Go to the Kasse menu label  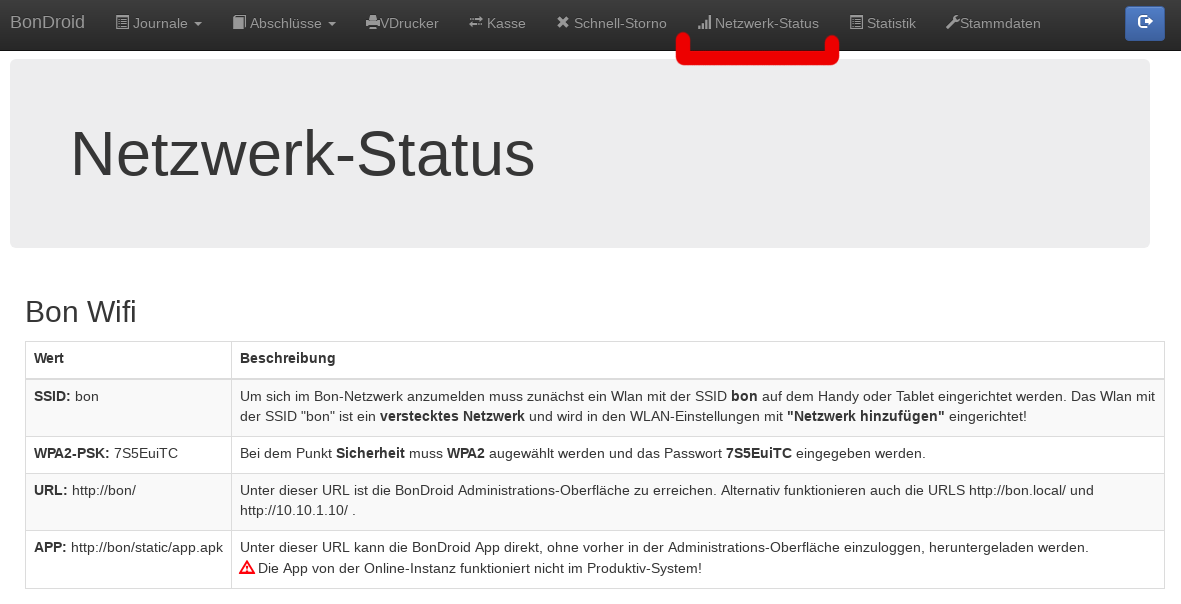(506, 23)
